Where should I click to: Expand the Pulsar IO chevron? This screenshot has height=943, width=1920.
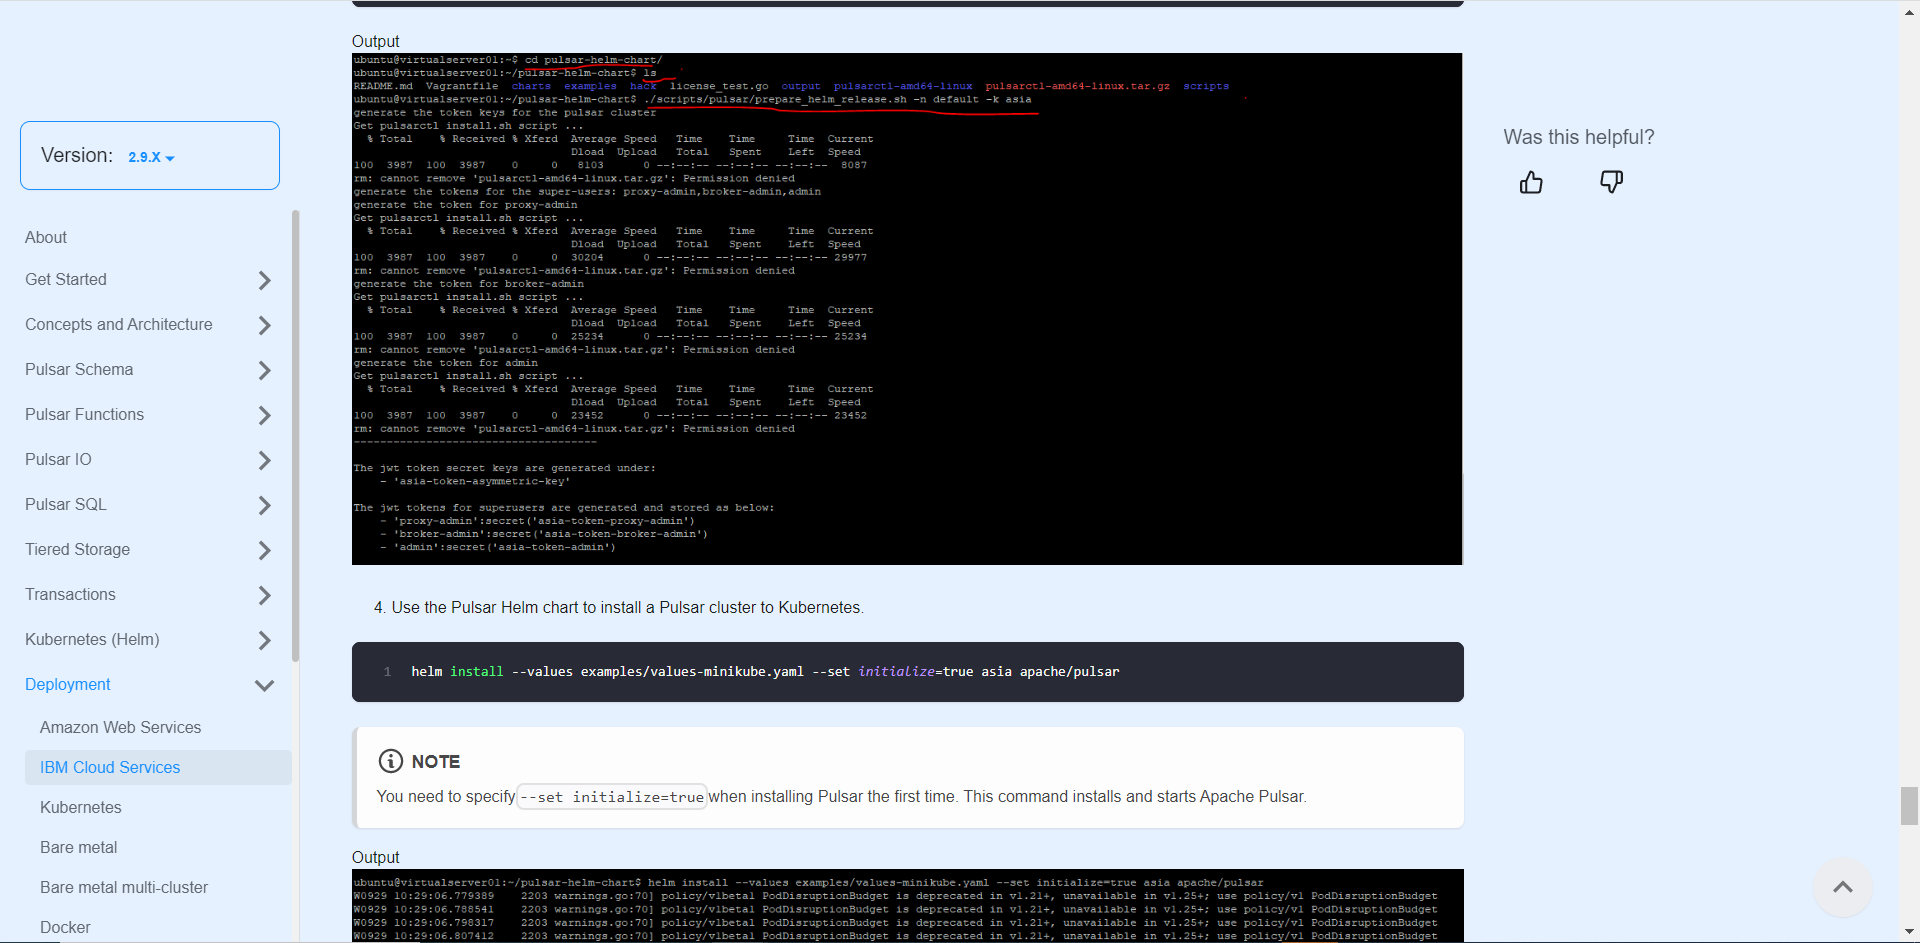tap(264, 460)
